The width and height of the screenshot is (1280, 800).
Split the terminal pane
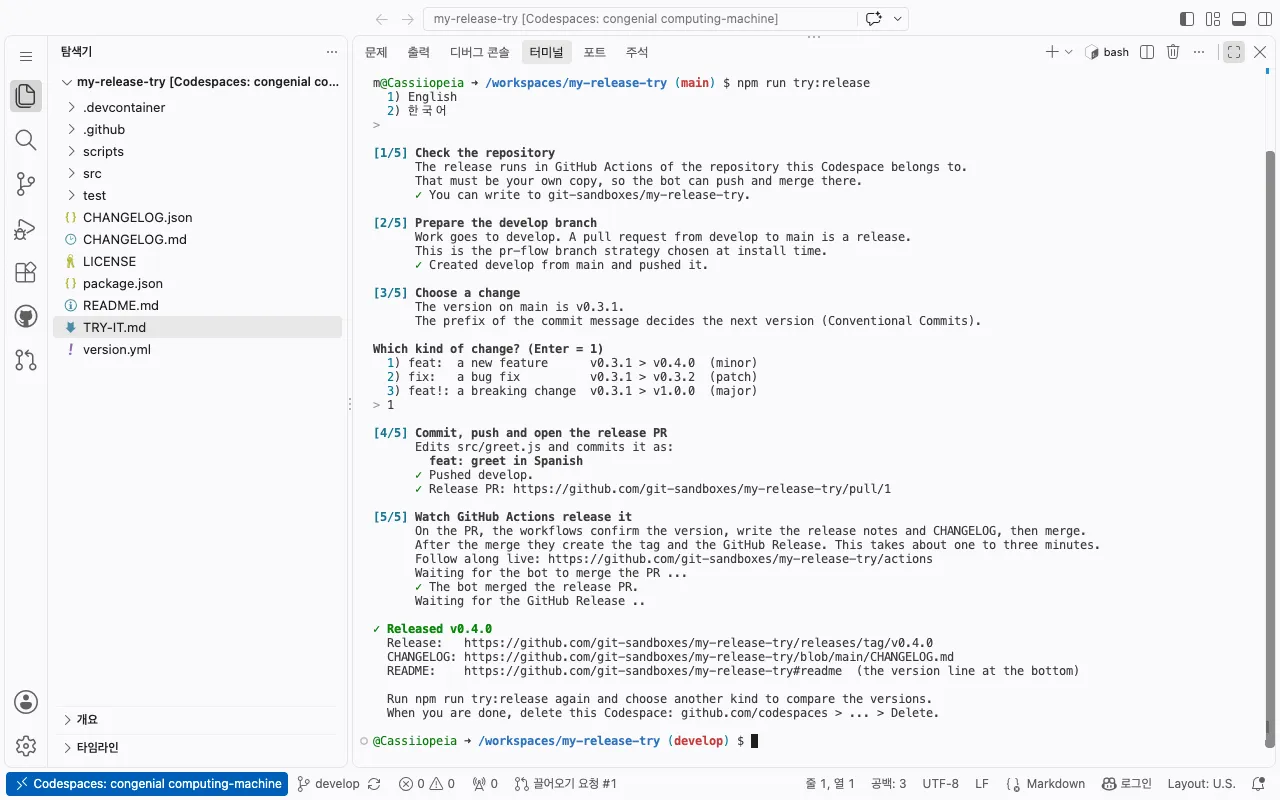(x=1147, y=52)
